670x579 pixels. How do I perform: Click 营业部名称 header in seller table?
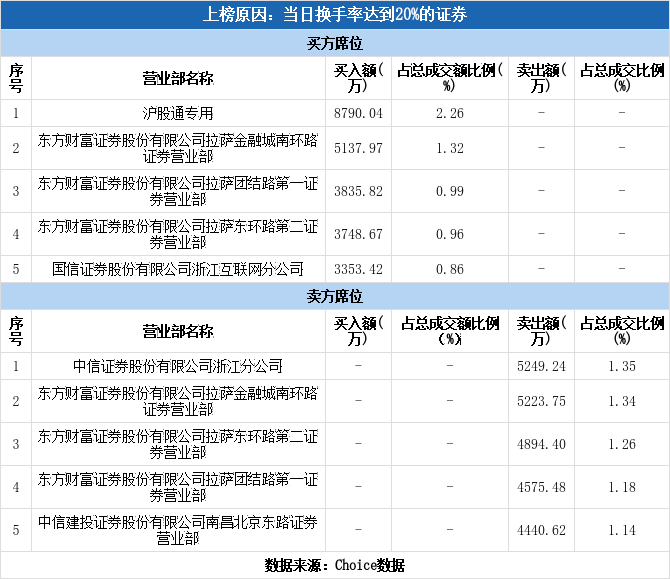pyautogui.click(x=178, y=332)
